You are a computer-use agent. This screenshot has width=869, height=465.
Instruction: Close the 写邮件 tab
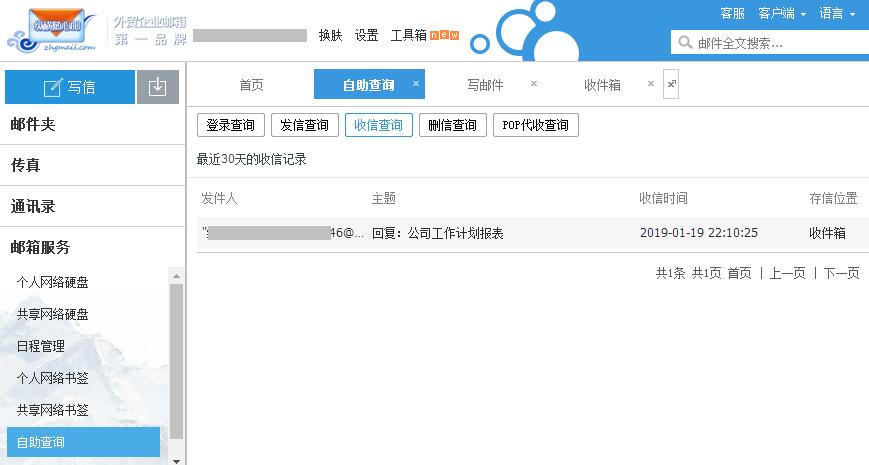click(534, 84)
